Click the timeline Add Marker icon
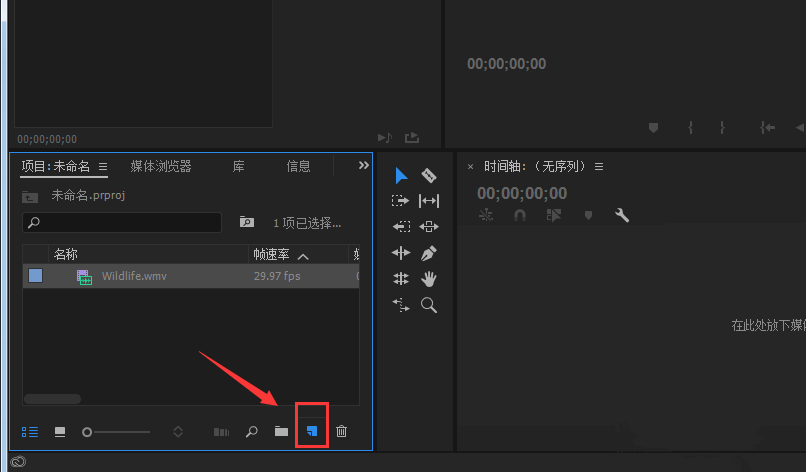 tap(589, 215)
